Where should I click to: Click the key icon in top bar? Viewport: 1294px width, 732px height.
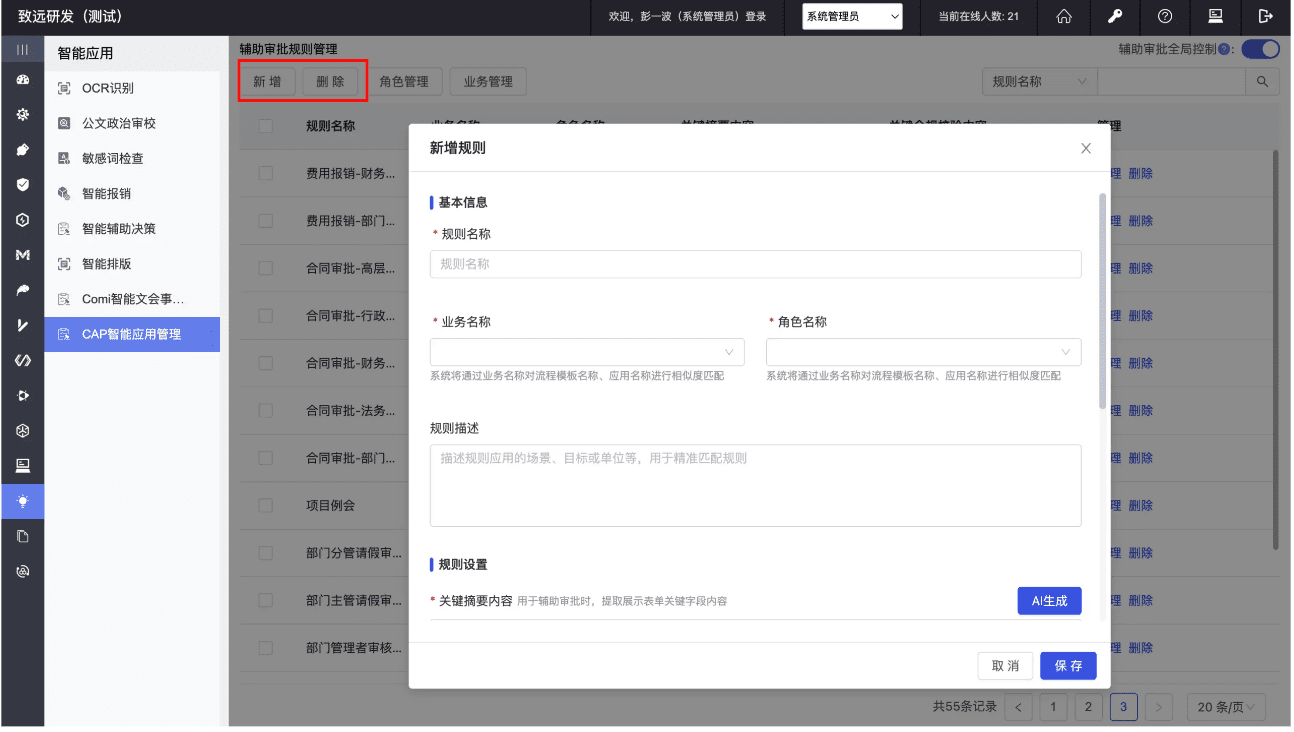tap(1115, 16)
